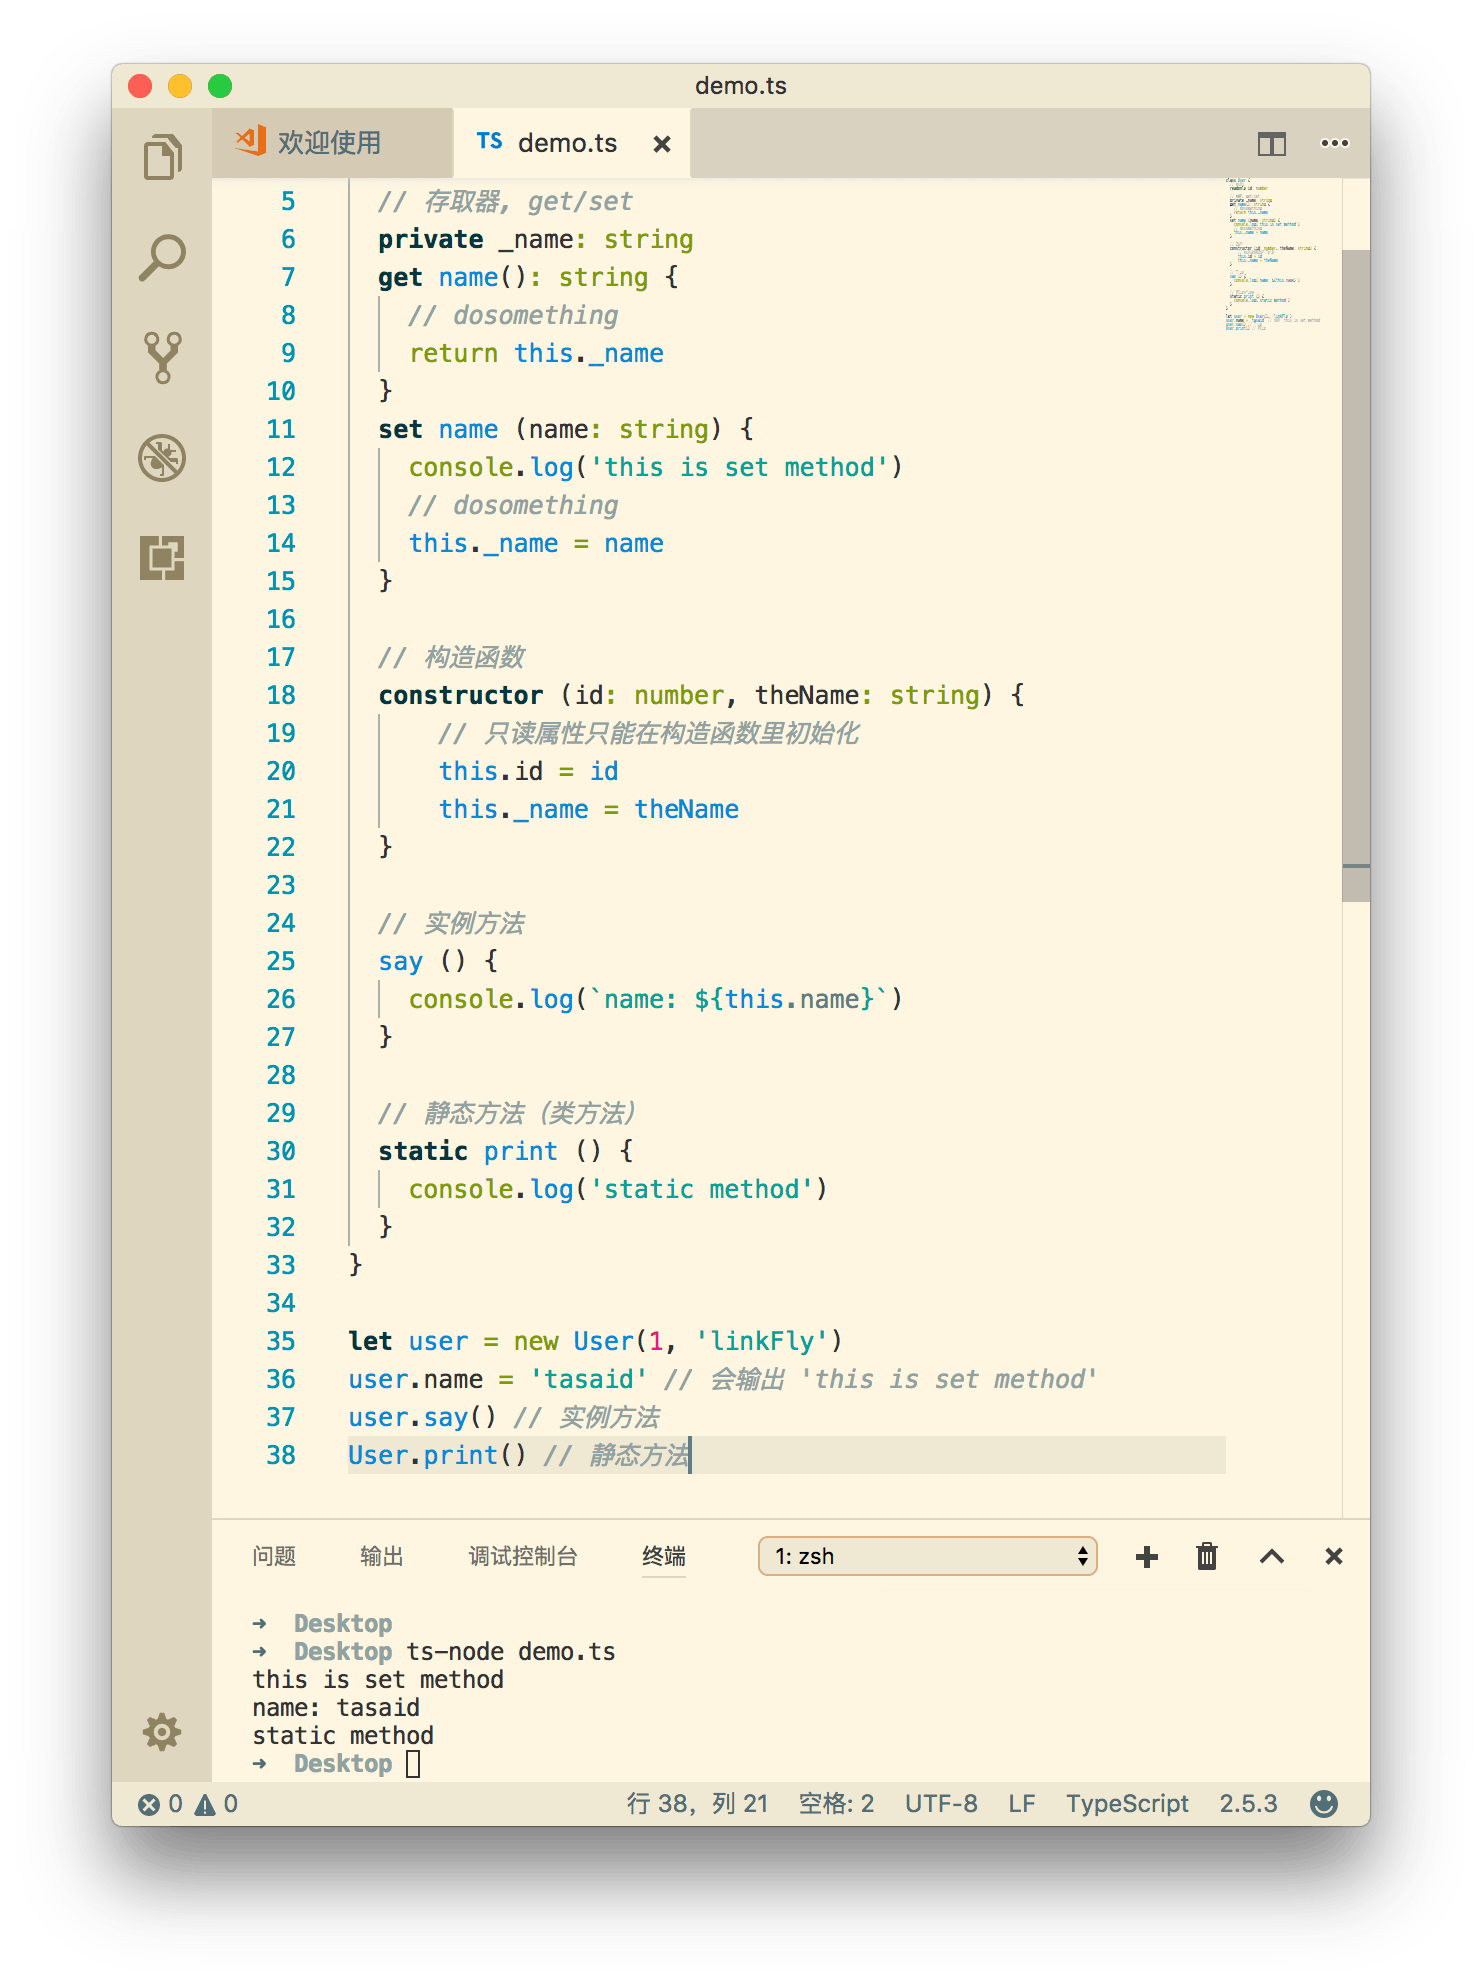Screen dimensions: 1482x1986
Task: Switch to the 调试控制台 panel tab
Action: pyautogui.click(x=523, y=1556)
